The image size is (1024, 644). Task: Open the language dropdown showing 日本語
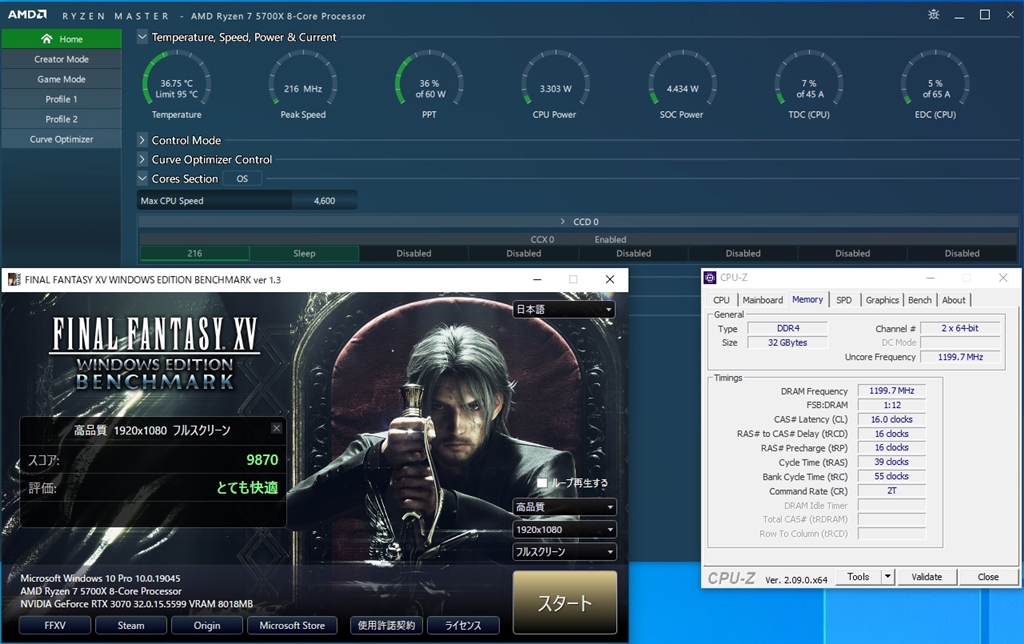click(564, 309)
